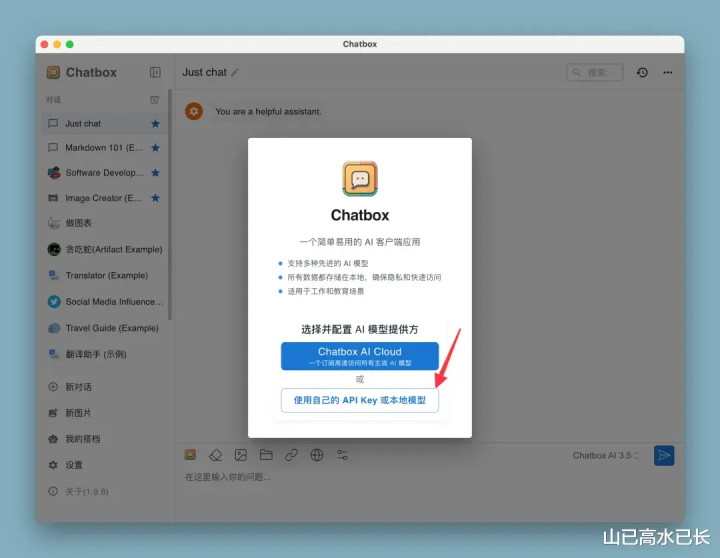Image resolution: width=720 pixels, height=558 pixels.
Task: Toggle the web browsing globe icon
Action: (317, 455)
